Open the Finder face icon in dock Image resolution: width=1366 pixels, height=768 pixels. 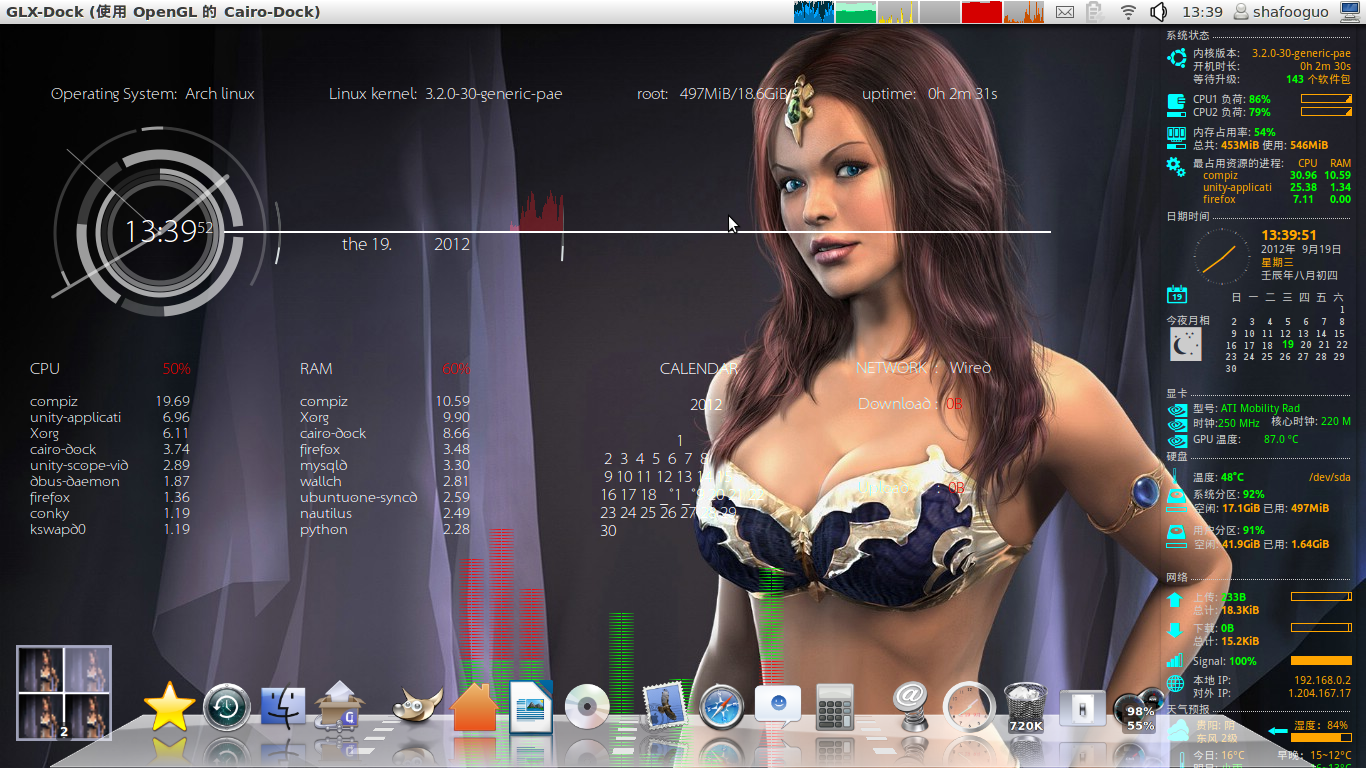pyautogui.click(x=283, y=708)
